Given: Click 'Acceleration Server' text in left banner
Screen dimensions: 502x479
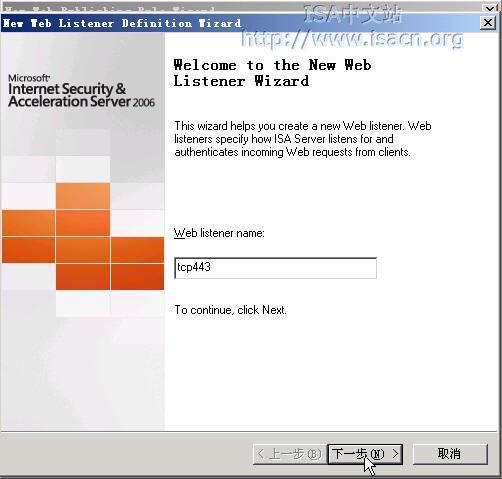Looking at the screenshot, I should click(x=69, y=102).
